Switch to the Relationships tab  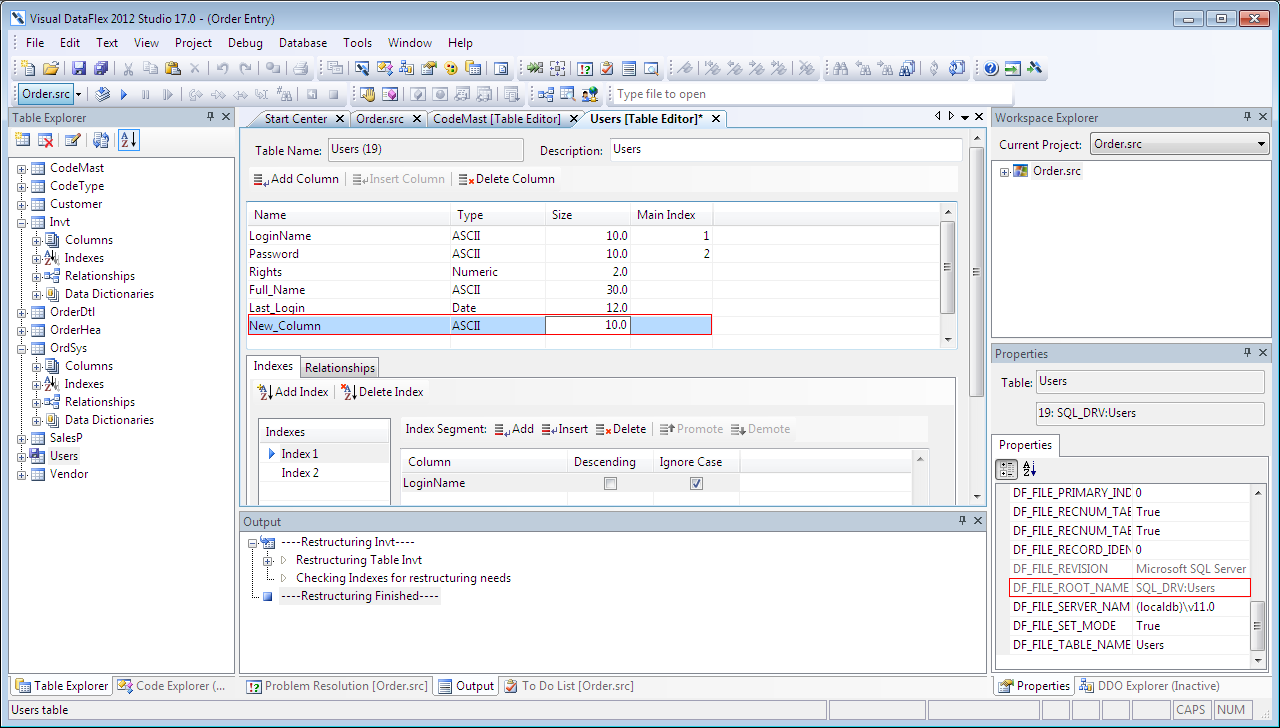[340, 367]
